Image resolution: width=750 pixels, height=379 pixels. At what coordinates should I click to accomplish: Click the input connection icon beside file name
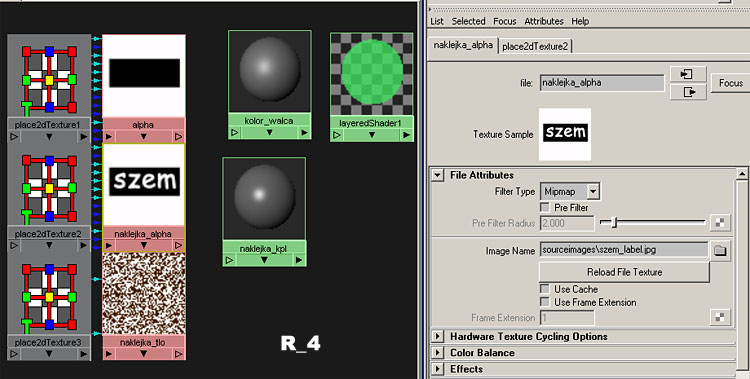(688, 74)
